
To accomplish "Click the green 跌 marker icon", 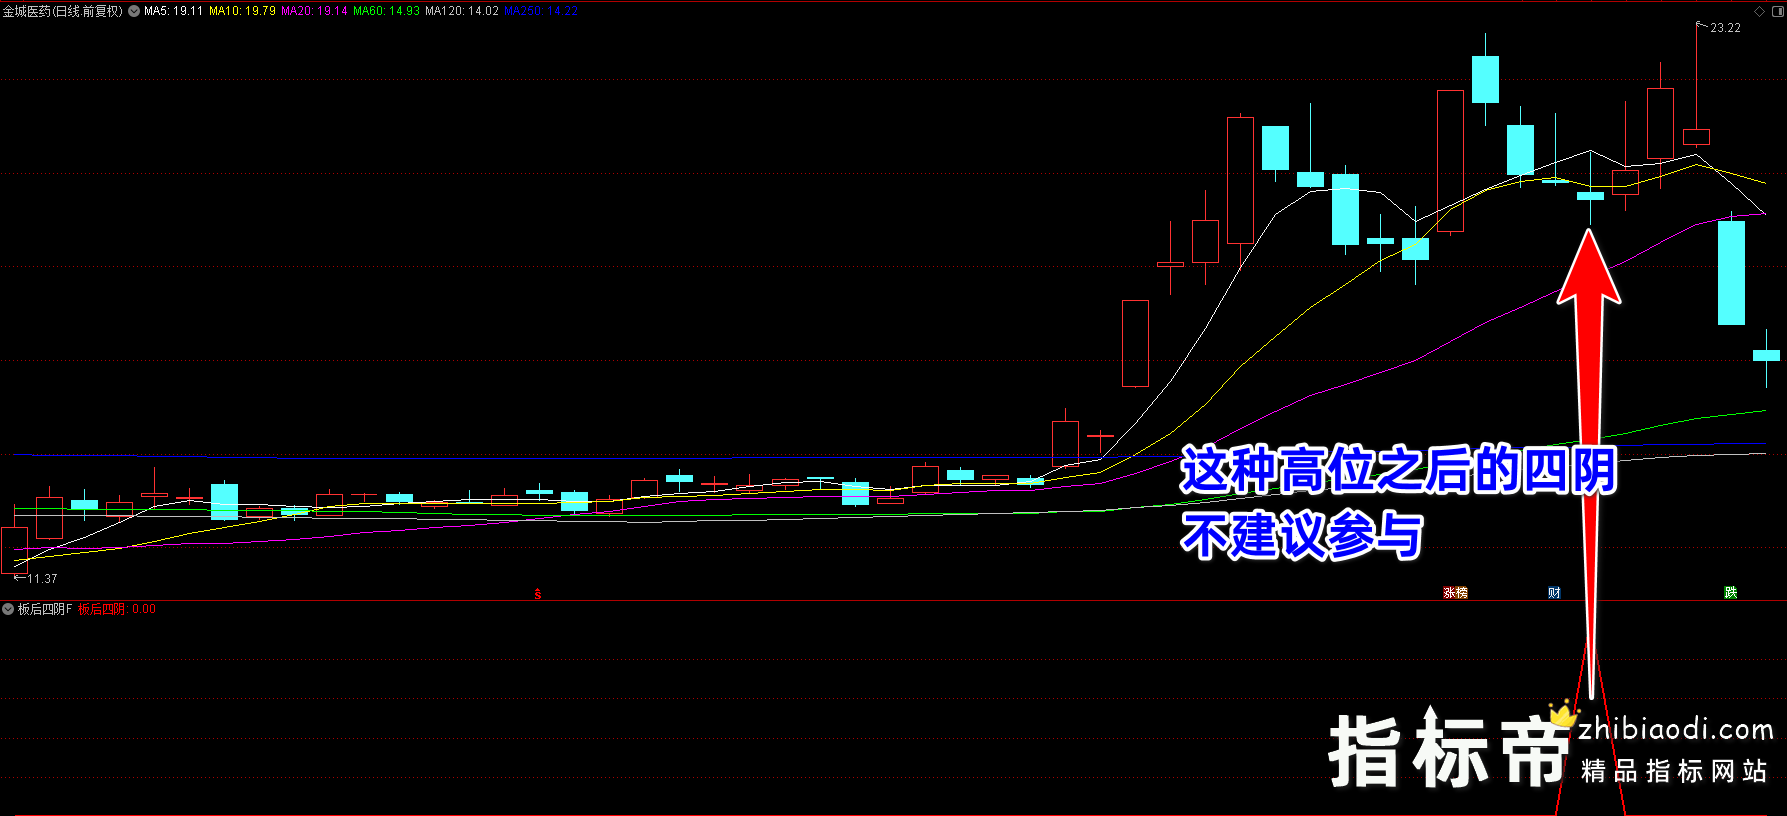I will (x=1730, y=593).
